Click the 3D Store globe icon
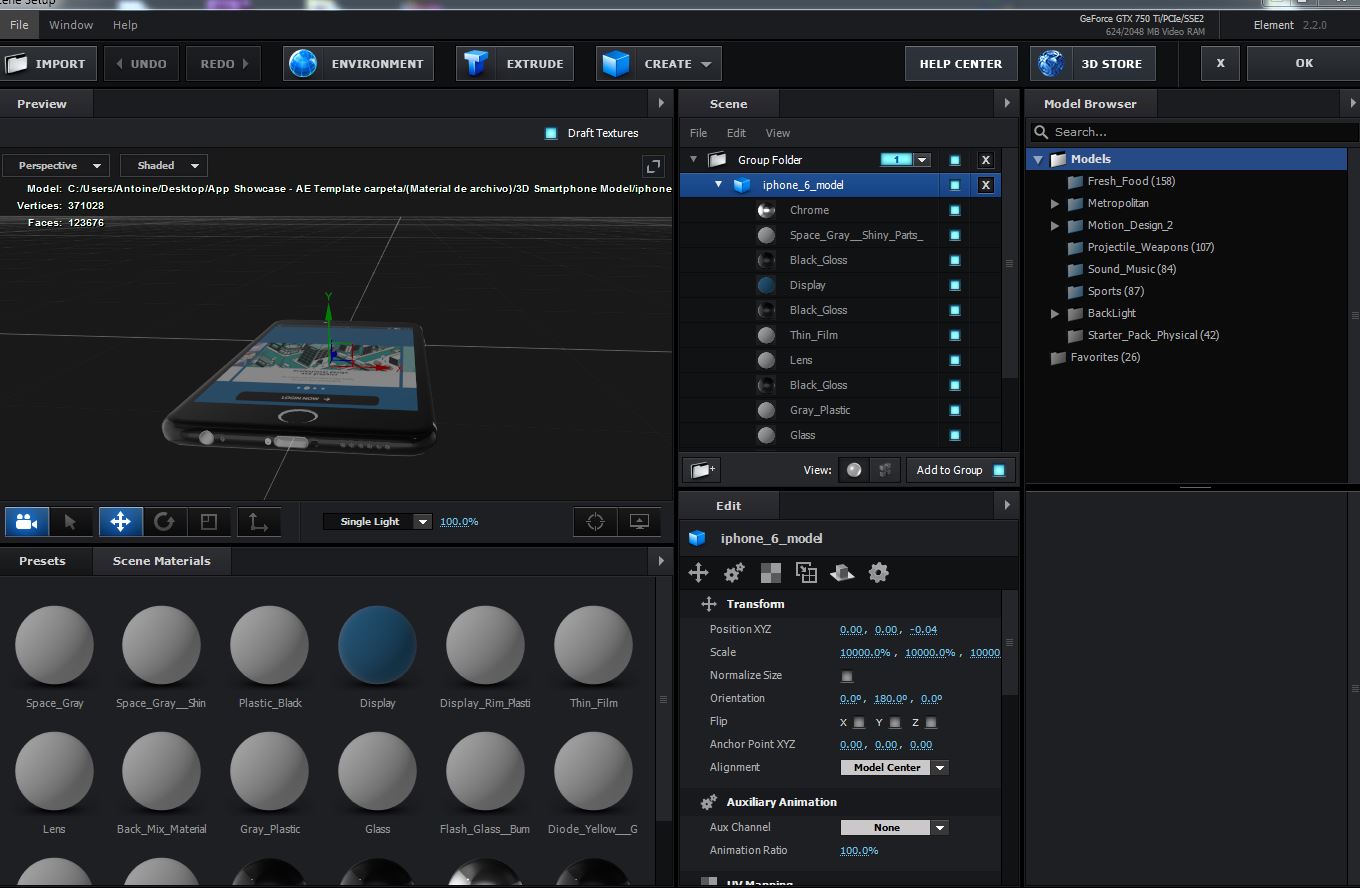 1051,64
